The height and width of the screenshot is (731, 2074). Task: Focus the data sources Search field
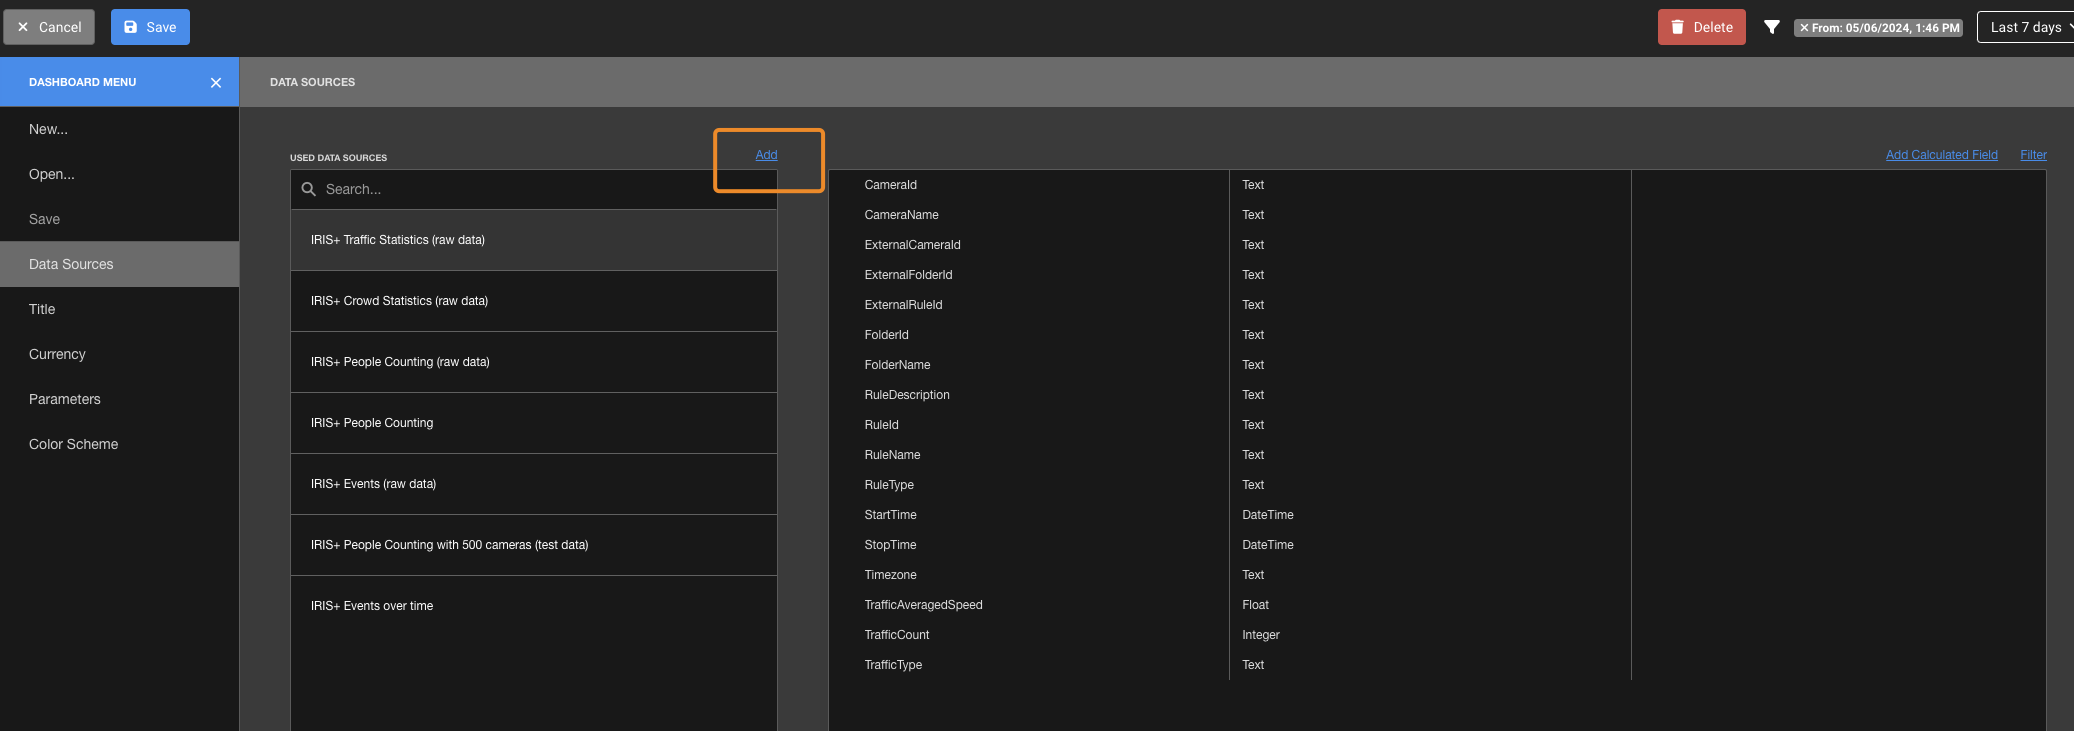coord(540,189)
